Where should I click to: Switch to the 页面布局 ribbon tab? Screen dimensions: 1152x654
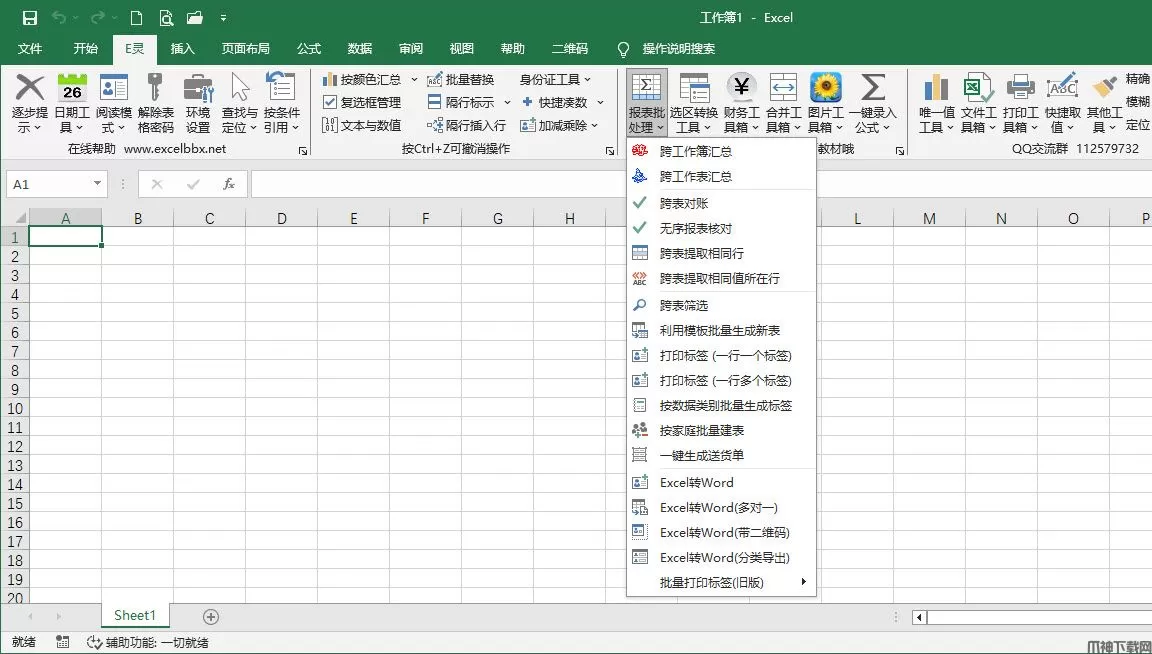coord(245,48)
